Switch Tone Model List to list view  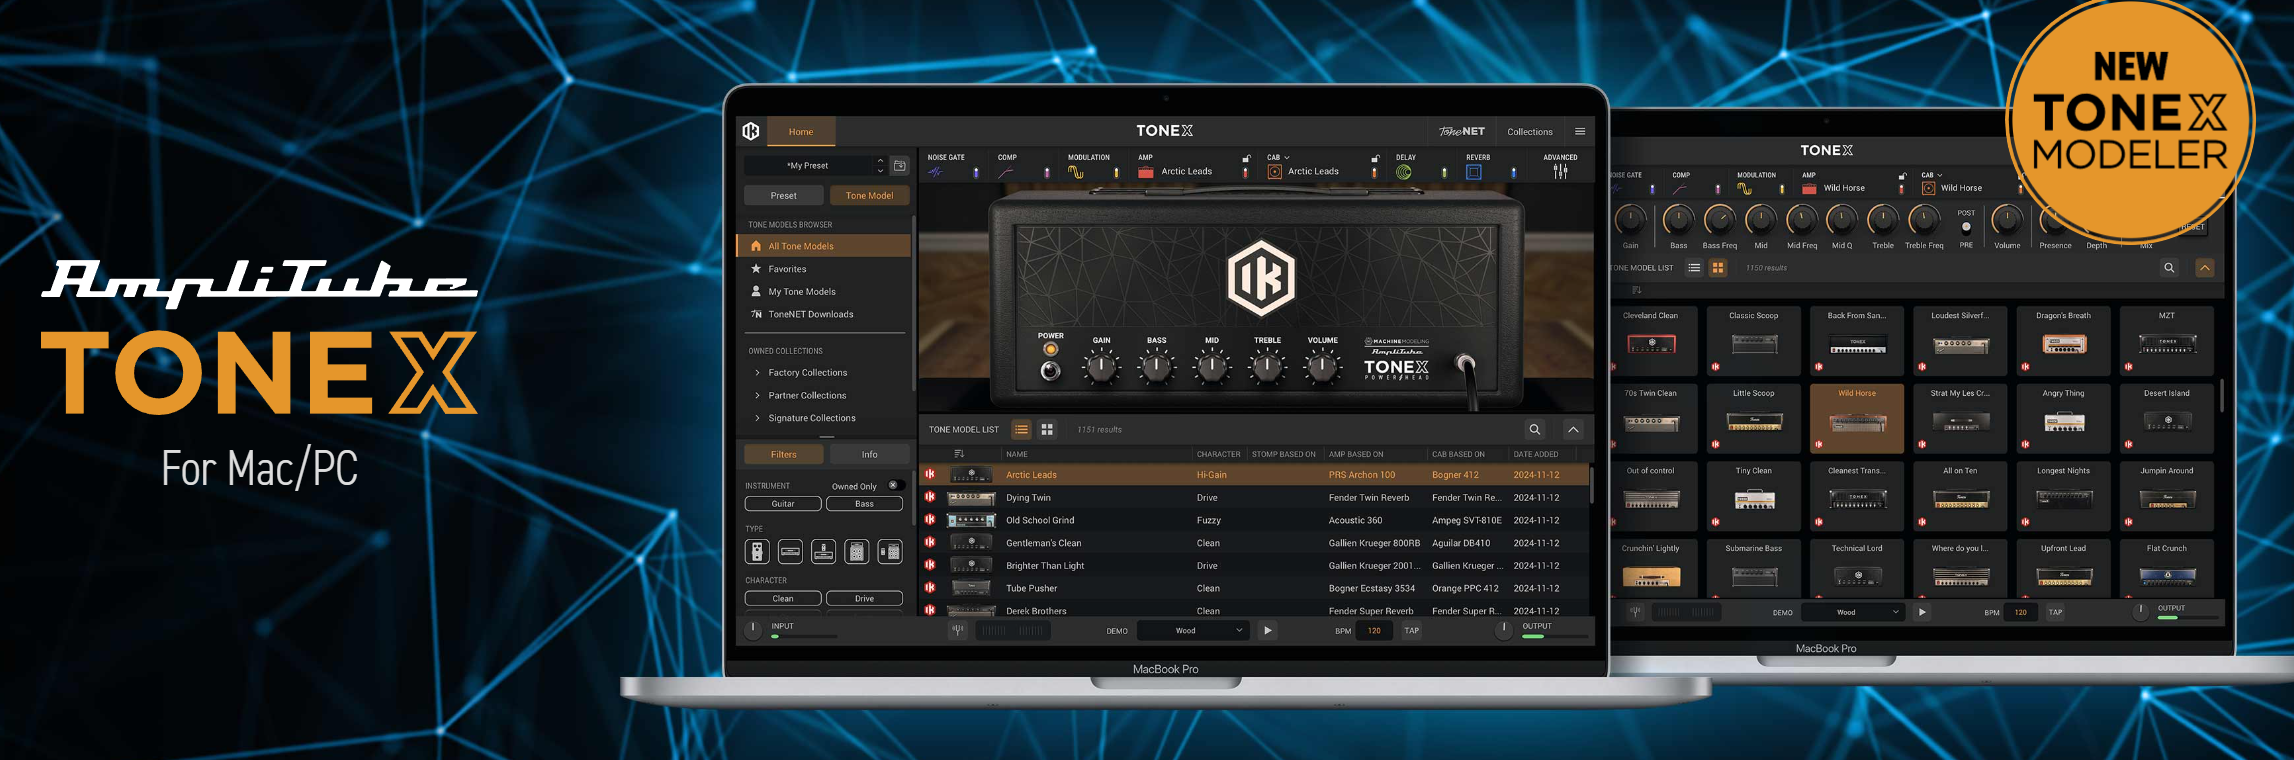[1021, 430]
